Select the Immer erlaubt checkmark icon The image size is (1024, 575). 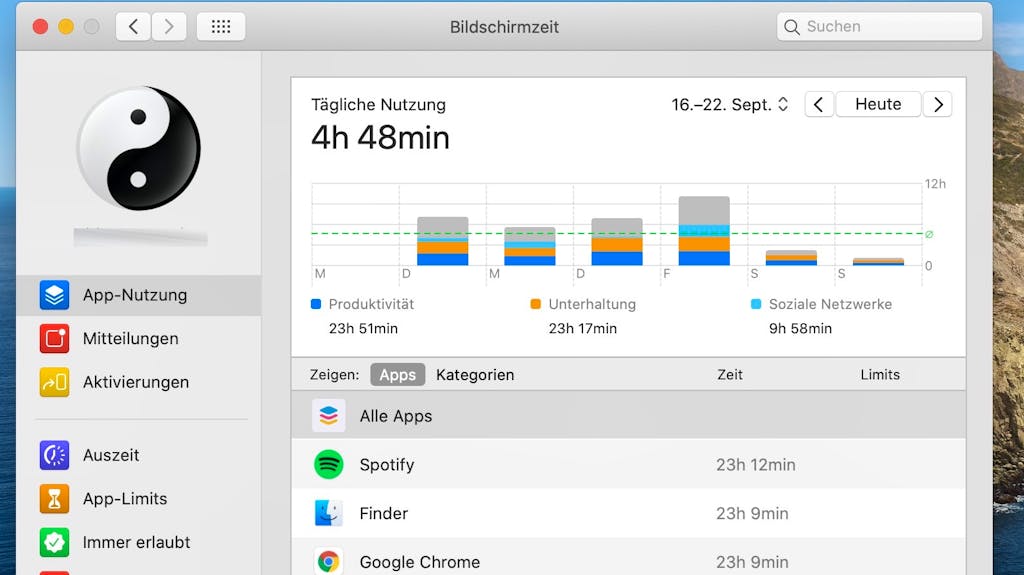54,542
